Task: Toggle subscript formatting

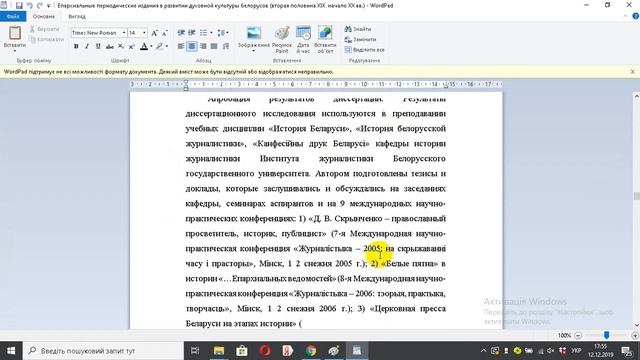Action: coord(121,47)
